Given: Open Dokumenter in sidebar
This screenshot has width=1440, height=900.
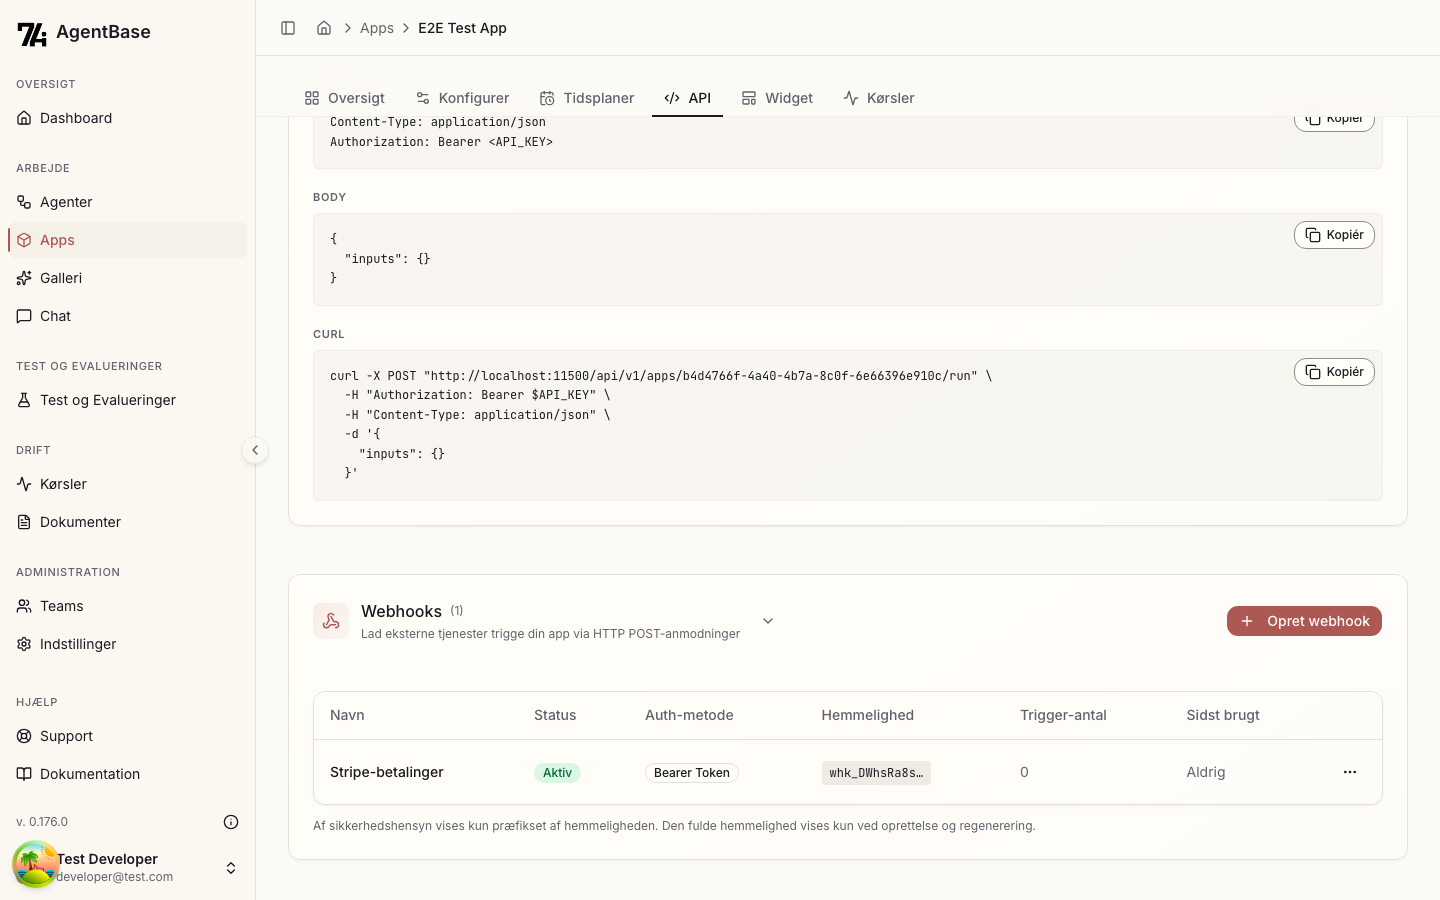Looking at the screenshot, I should pos(127,522).
